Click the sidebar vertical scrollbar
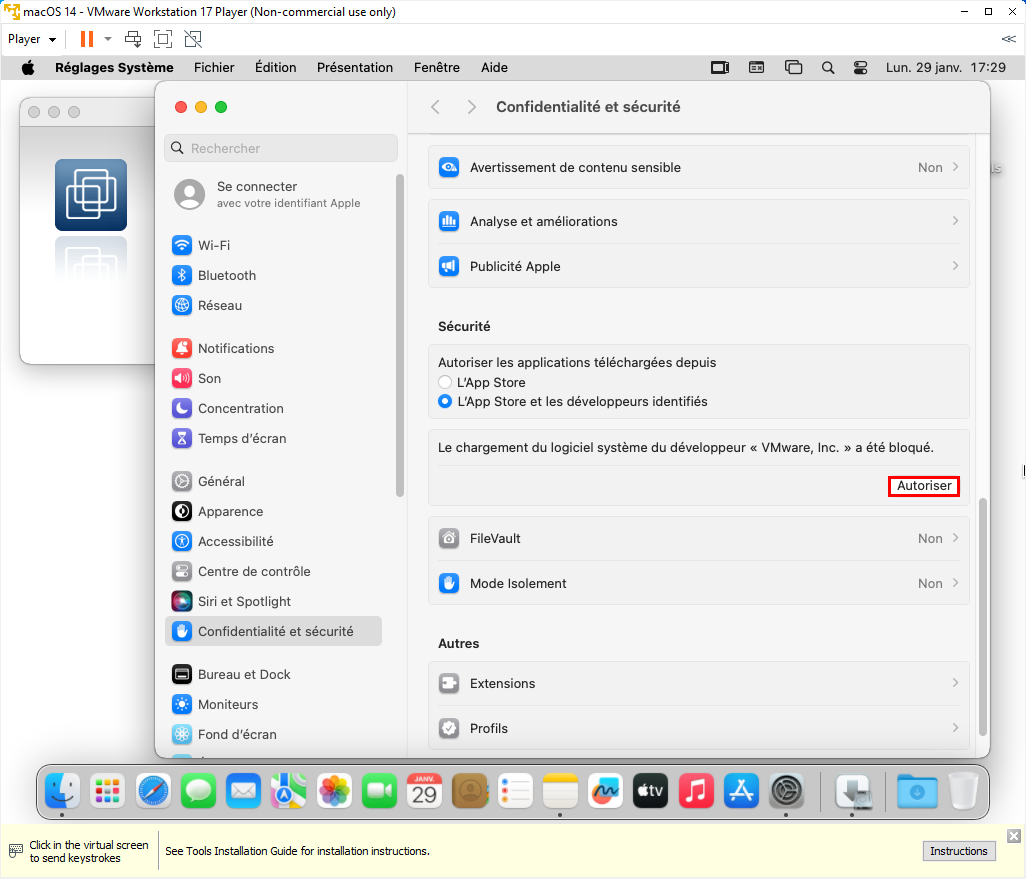 (399, 335)
